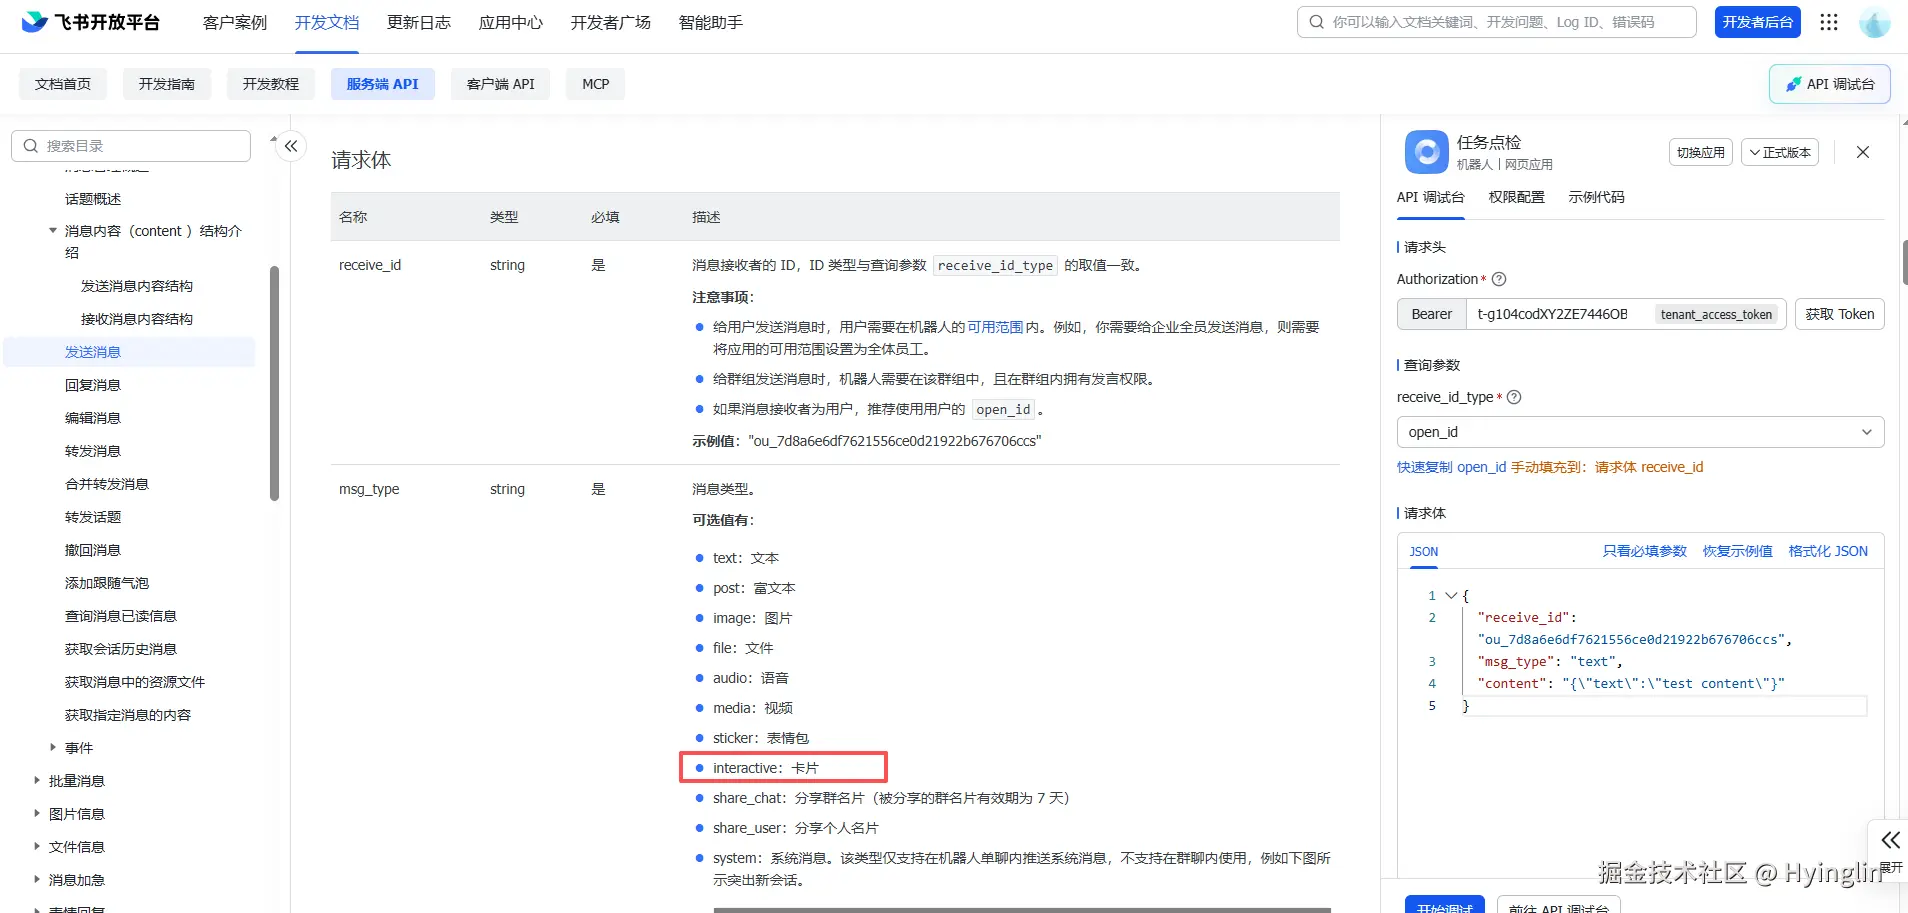Open 话题概述 in sidebar tree

93,199
